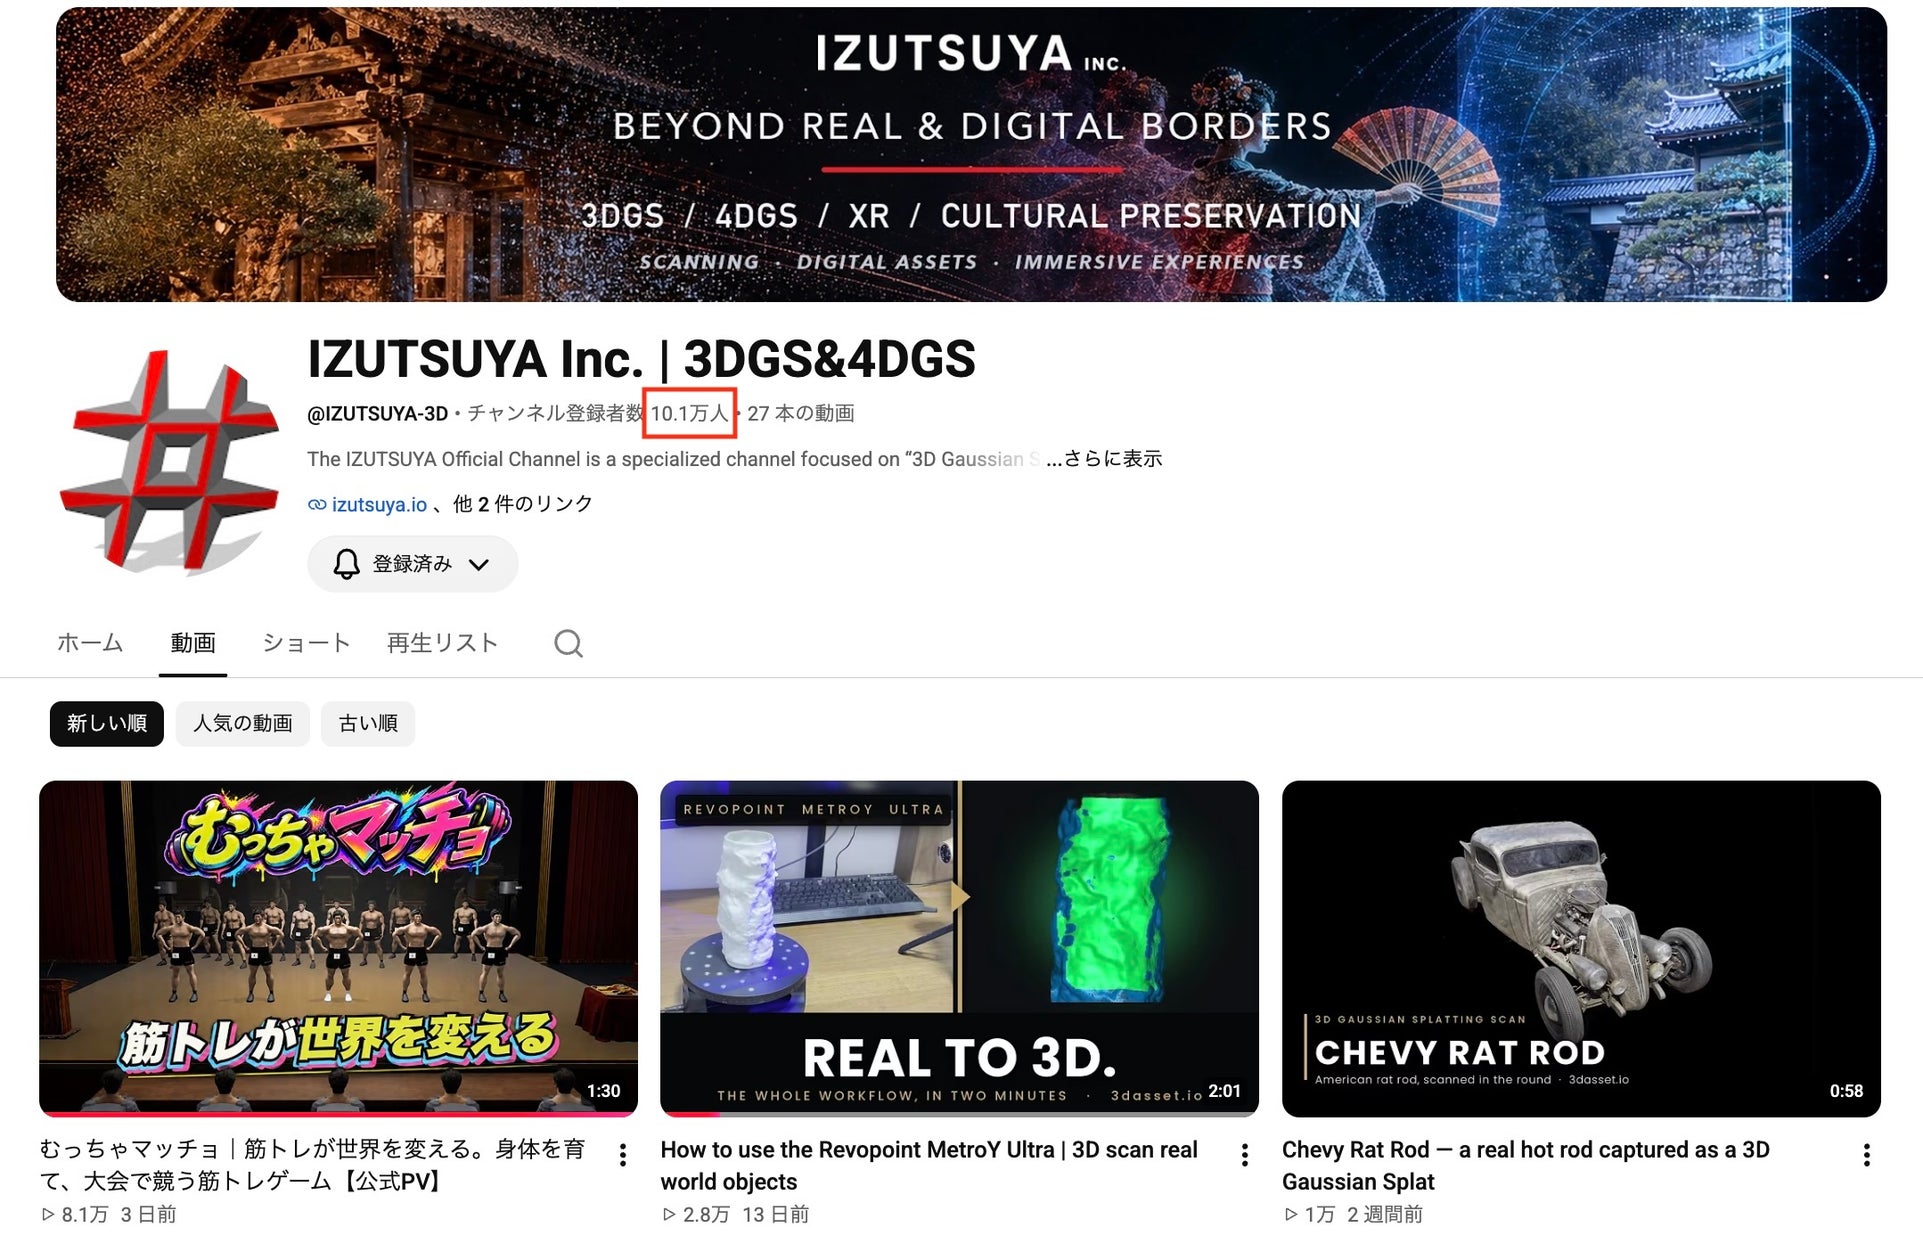Viewport: 1923px width, 1260px height.
Task: Open three-dot menu for むっちゃマッチョ video
Action: pos(623,1155)
